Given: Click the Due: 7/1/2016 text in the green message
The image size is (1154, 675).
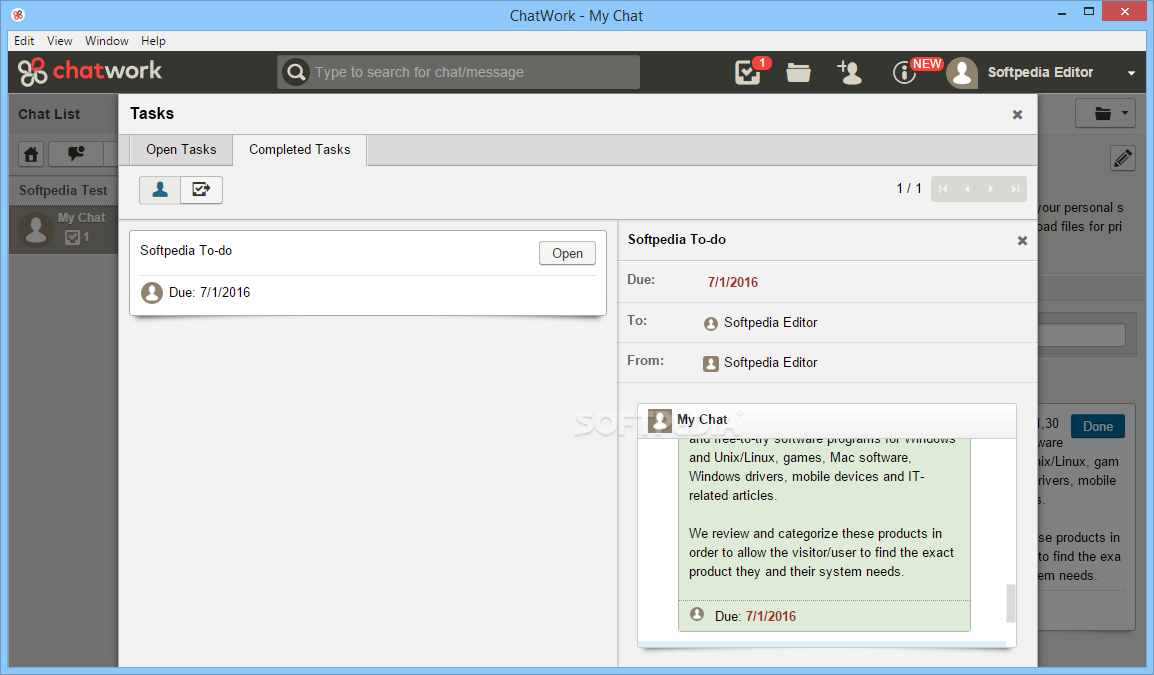Looking at the screenshot, I should [x=755, y=616].
